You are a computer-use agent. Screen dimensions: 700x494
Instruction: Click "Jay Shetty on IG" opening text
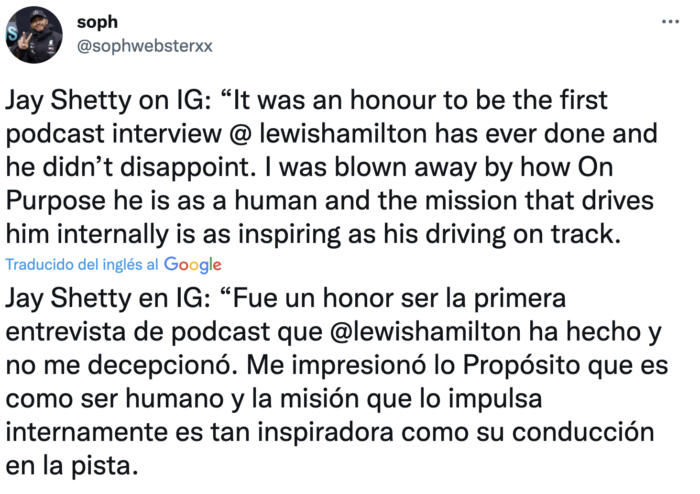click(103, 102)
